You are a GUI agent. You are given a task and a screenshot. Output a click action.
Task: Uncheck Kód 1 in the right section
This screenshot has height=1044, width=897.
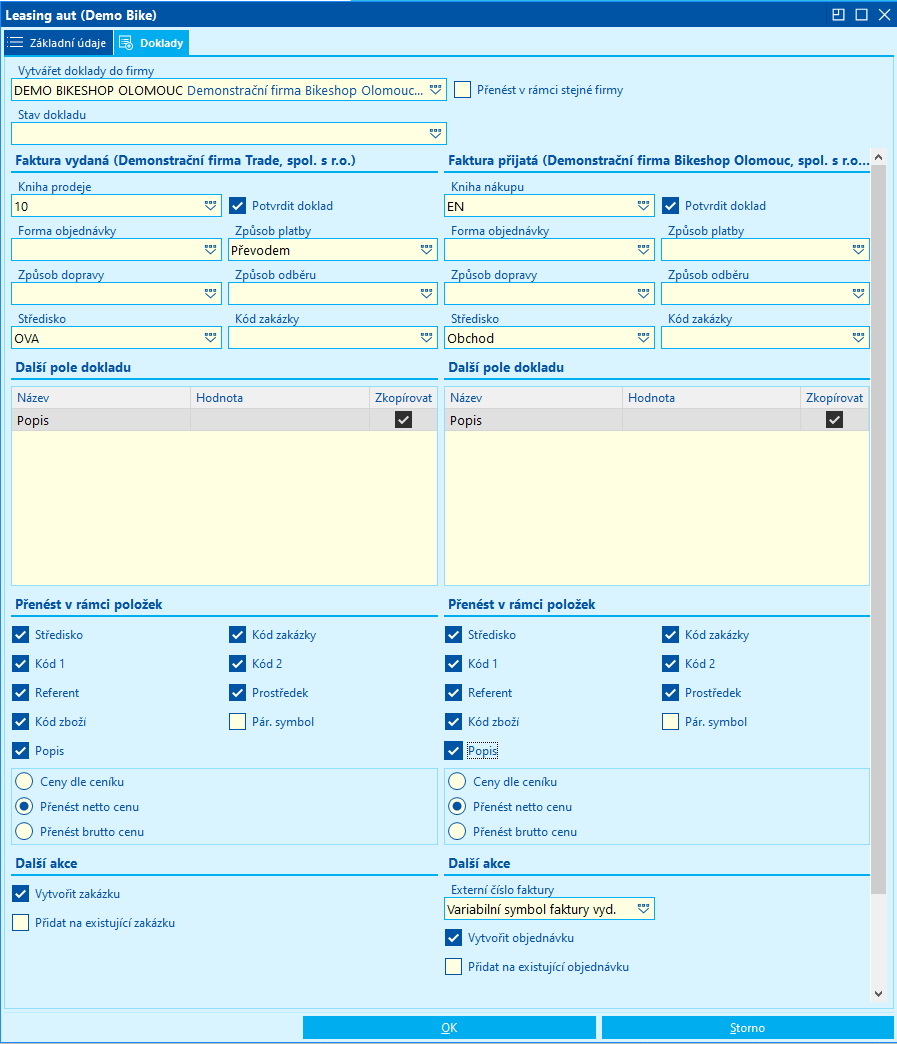click(x=453, y=664)
